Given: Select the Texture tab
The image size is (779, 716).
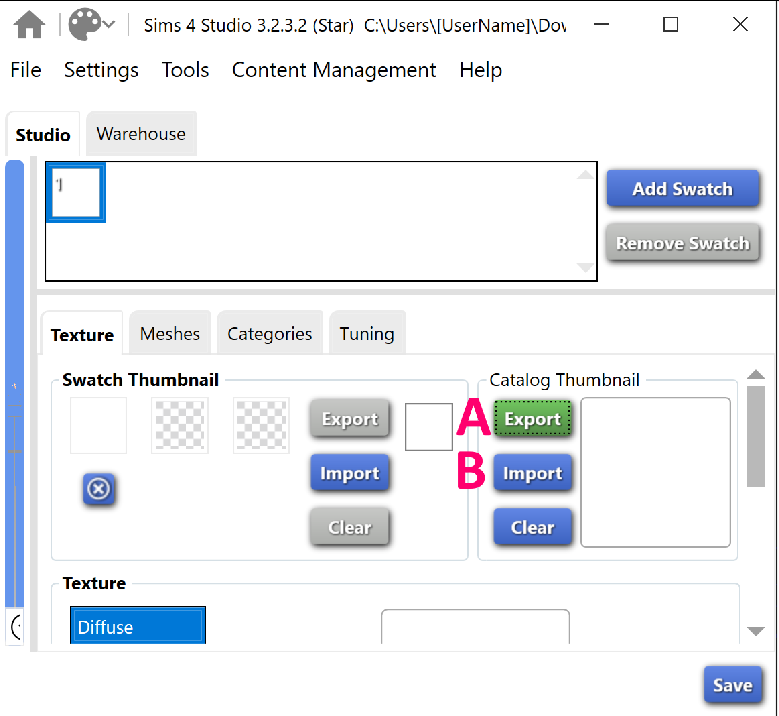Looking at the screenshot, I should point(82,334).
